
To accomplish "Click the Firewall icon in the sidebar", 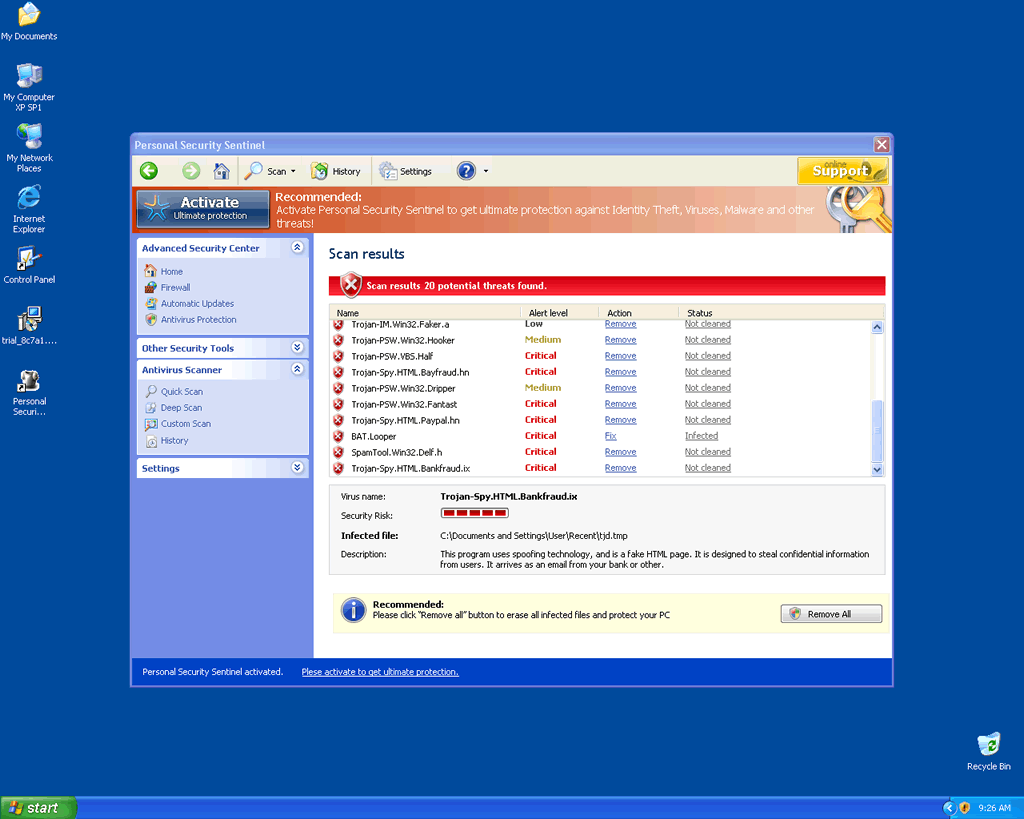I will click(151, 288).
